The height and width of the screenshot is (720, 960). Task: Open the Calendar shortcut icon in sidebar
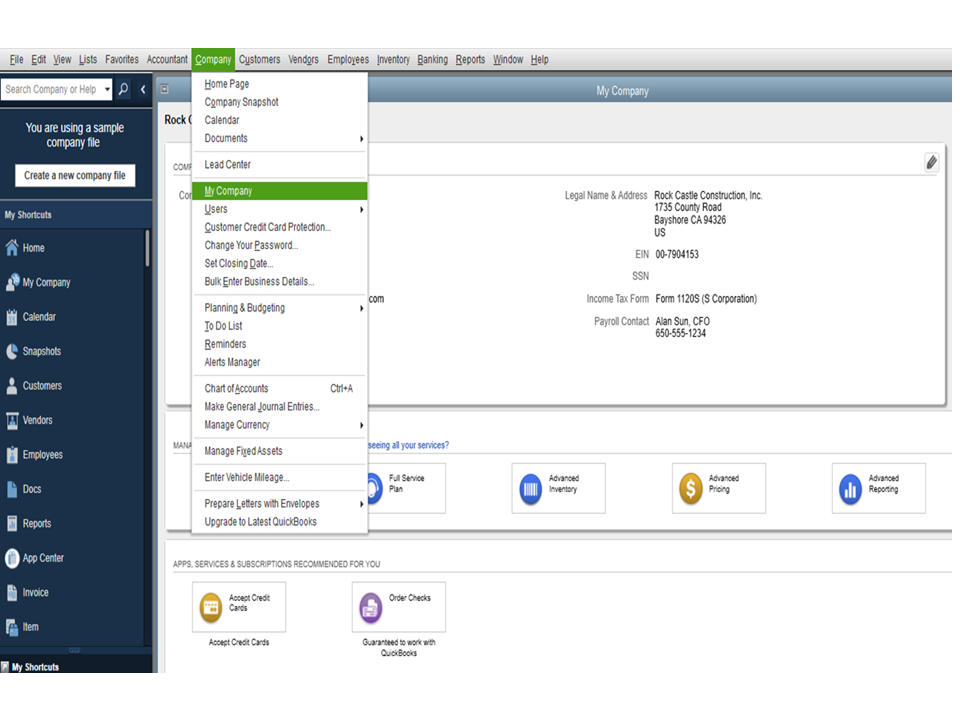pos(12,317)
